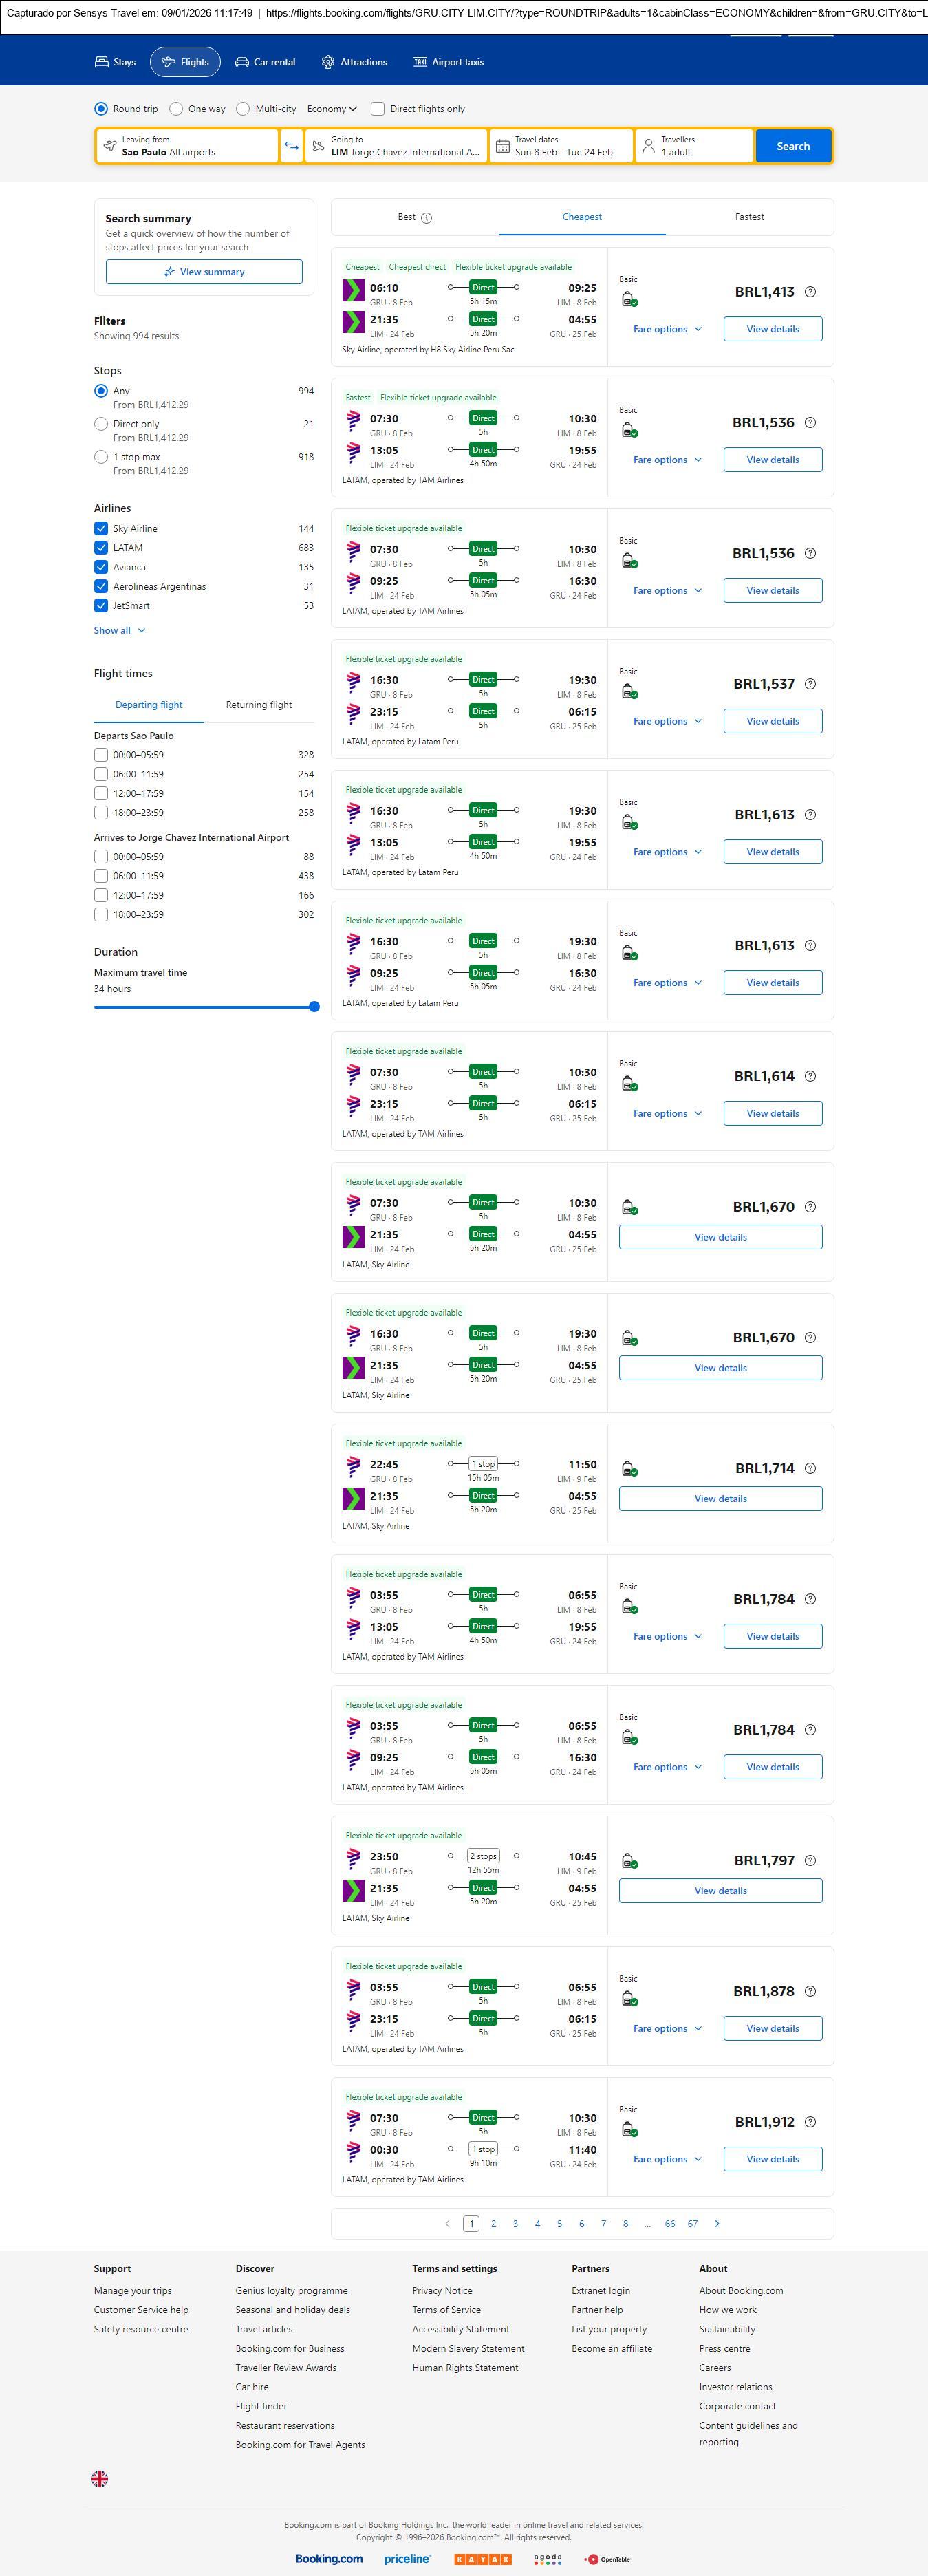Viewport: 928px width, 2576px height.
Task: Open the Returning flight times tab
Action: (259, 705)
